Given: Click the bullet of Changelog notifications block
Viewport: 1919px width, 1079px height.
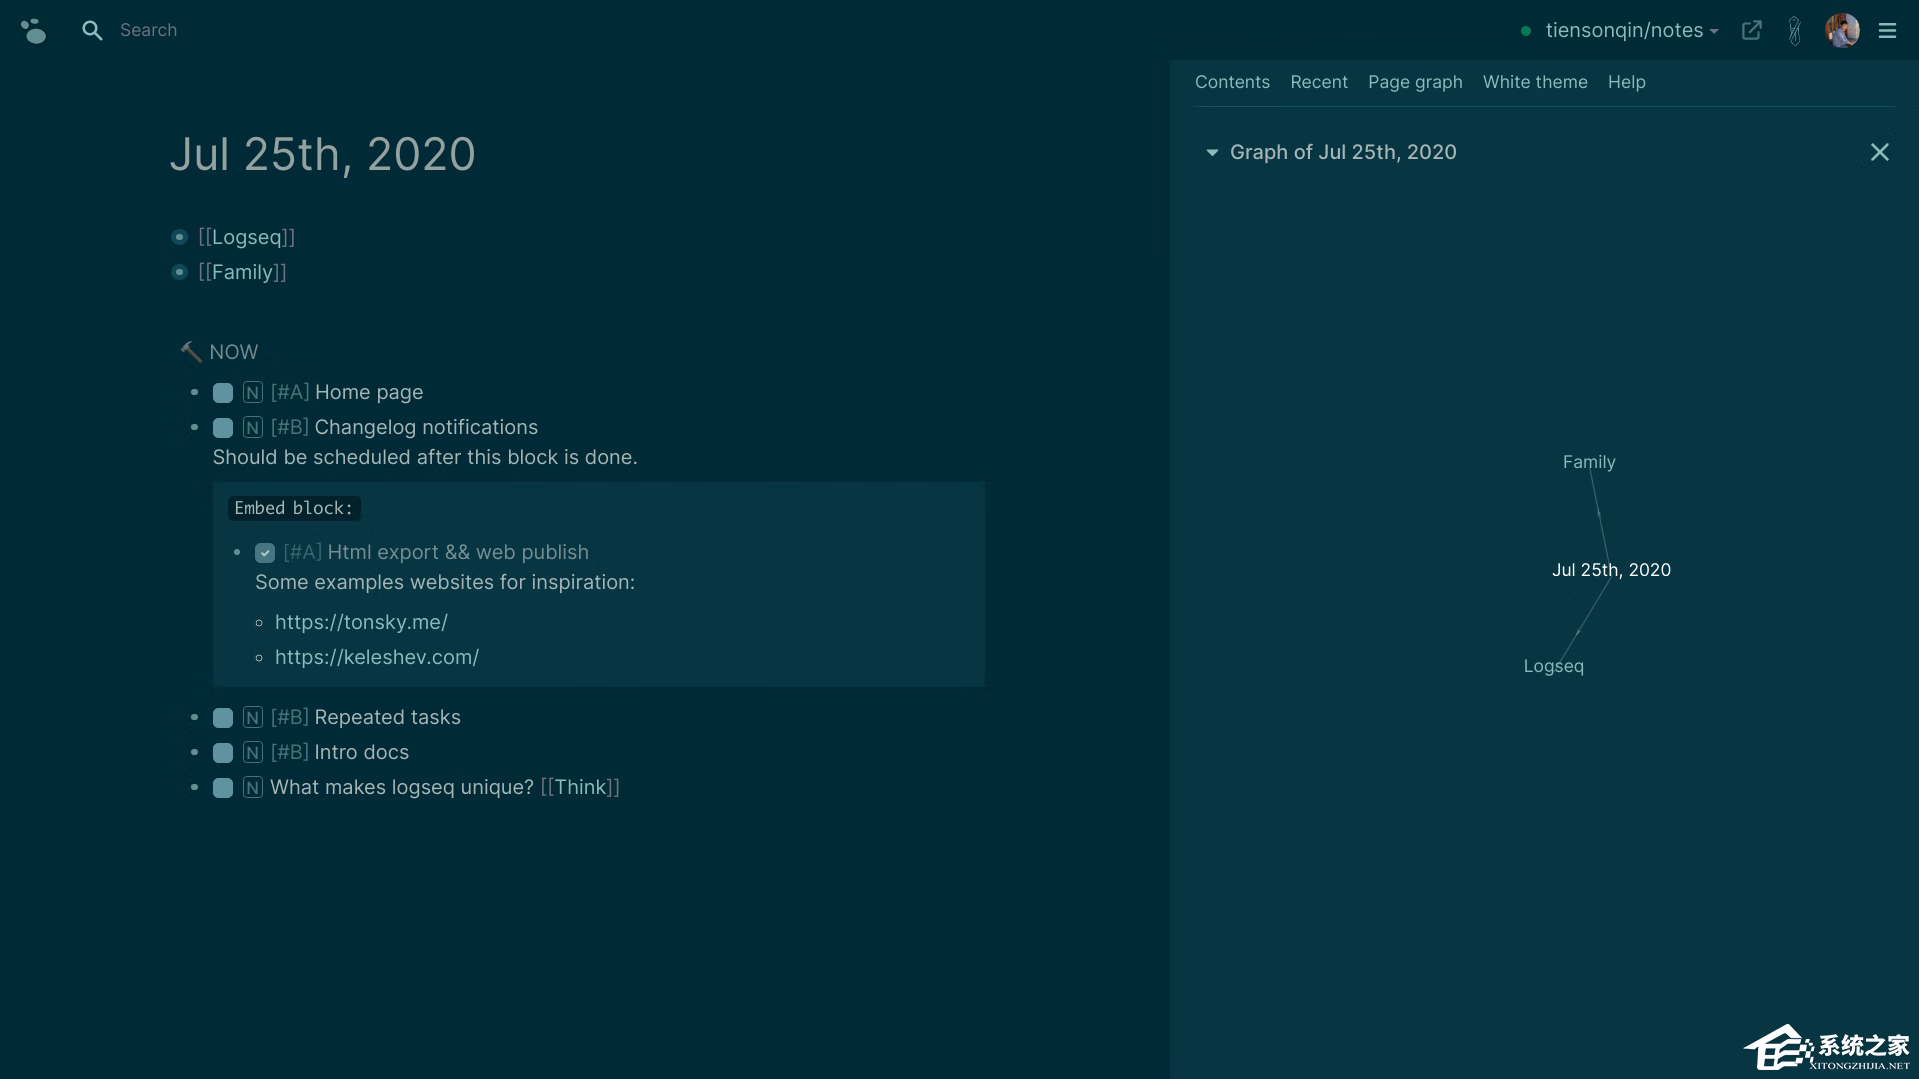Looking at the screenshot, I should point(194,427).
